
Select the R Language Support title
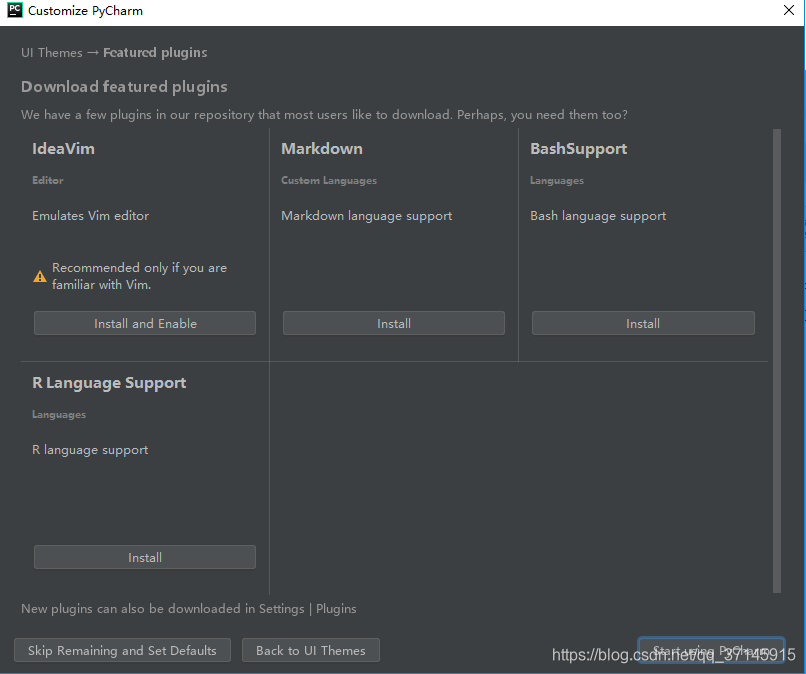tap(109, 383)
